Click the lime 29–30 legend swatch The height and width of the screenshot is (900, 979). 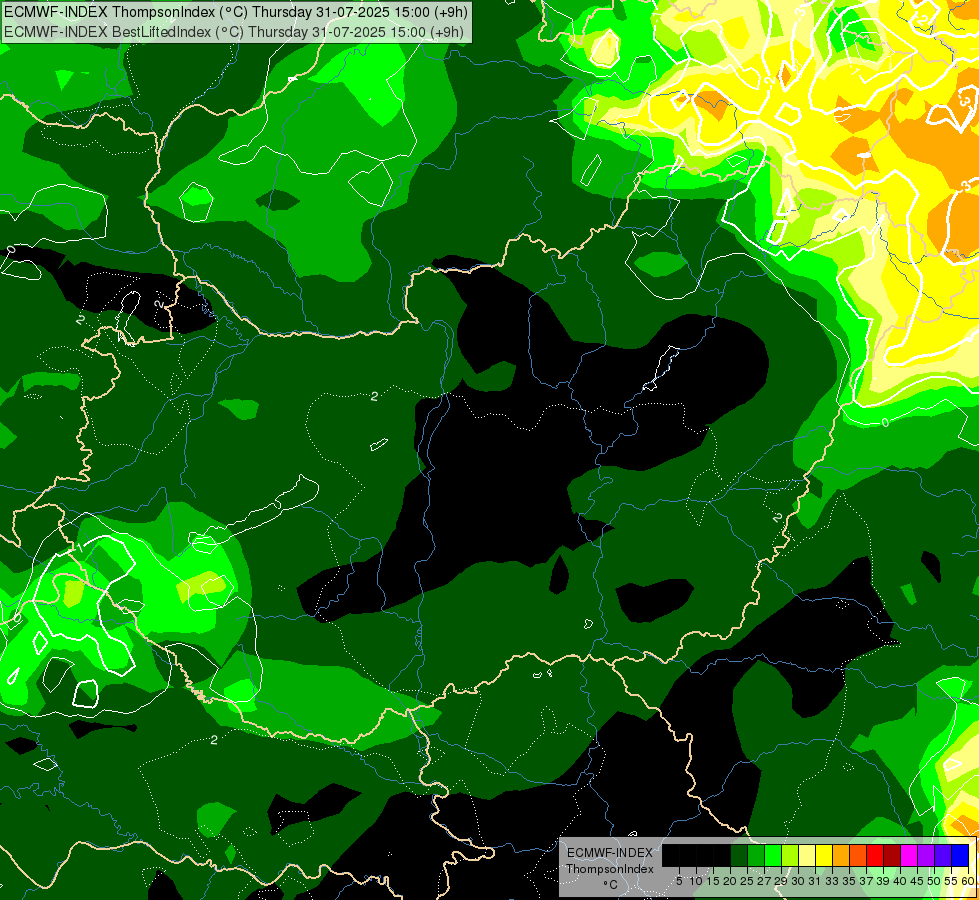(x=790, y=855)
